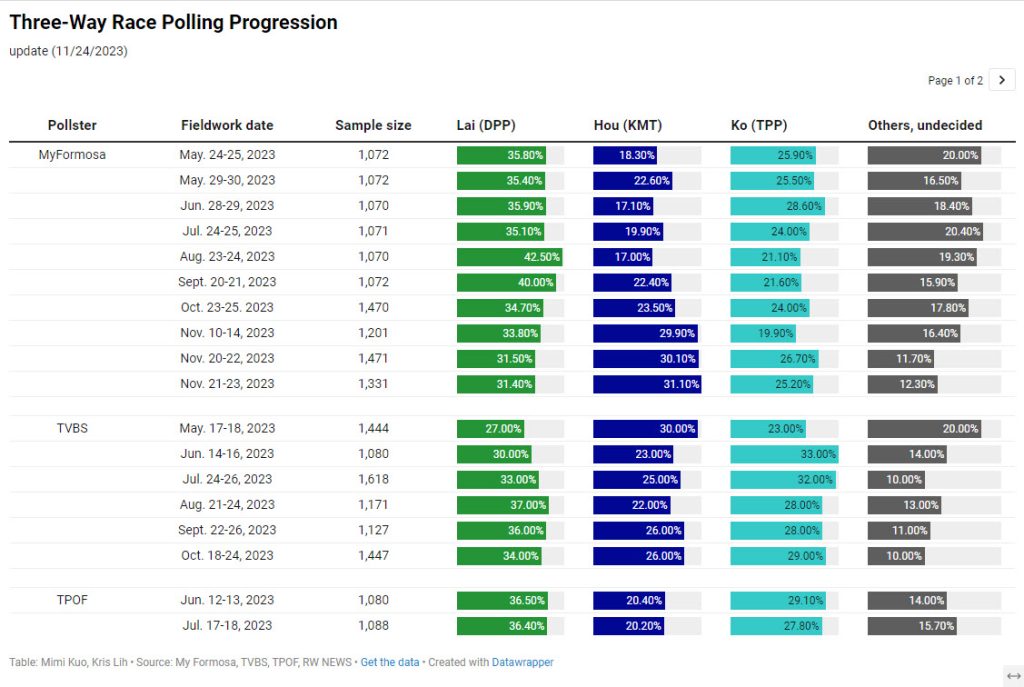Screen dimensions: 1024x687
Task: Follow the Datawrapper link in footer
Action: click(x=522, y=662)
